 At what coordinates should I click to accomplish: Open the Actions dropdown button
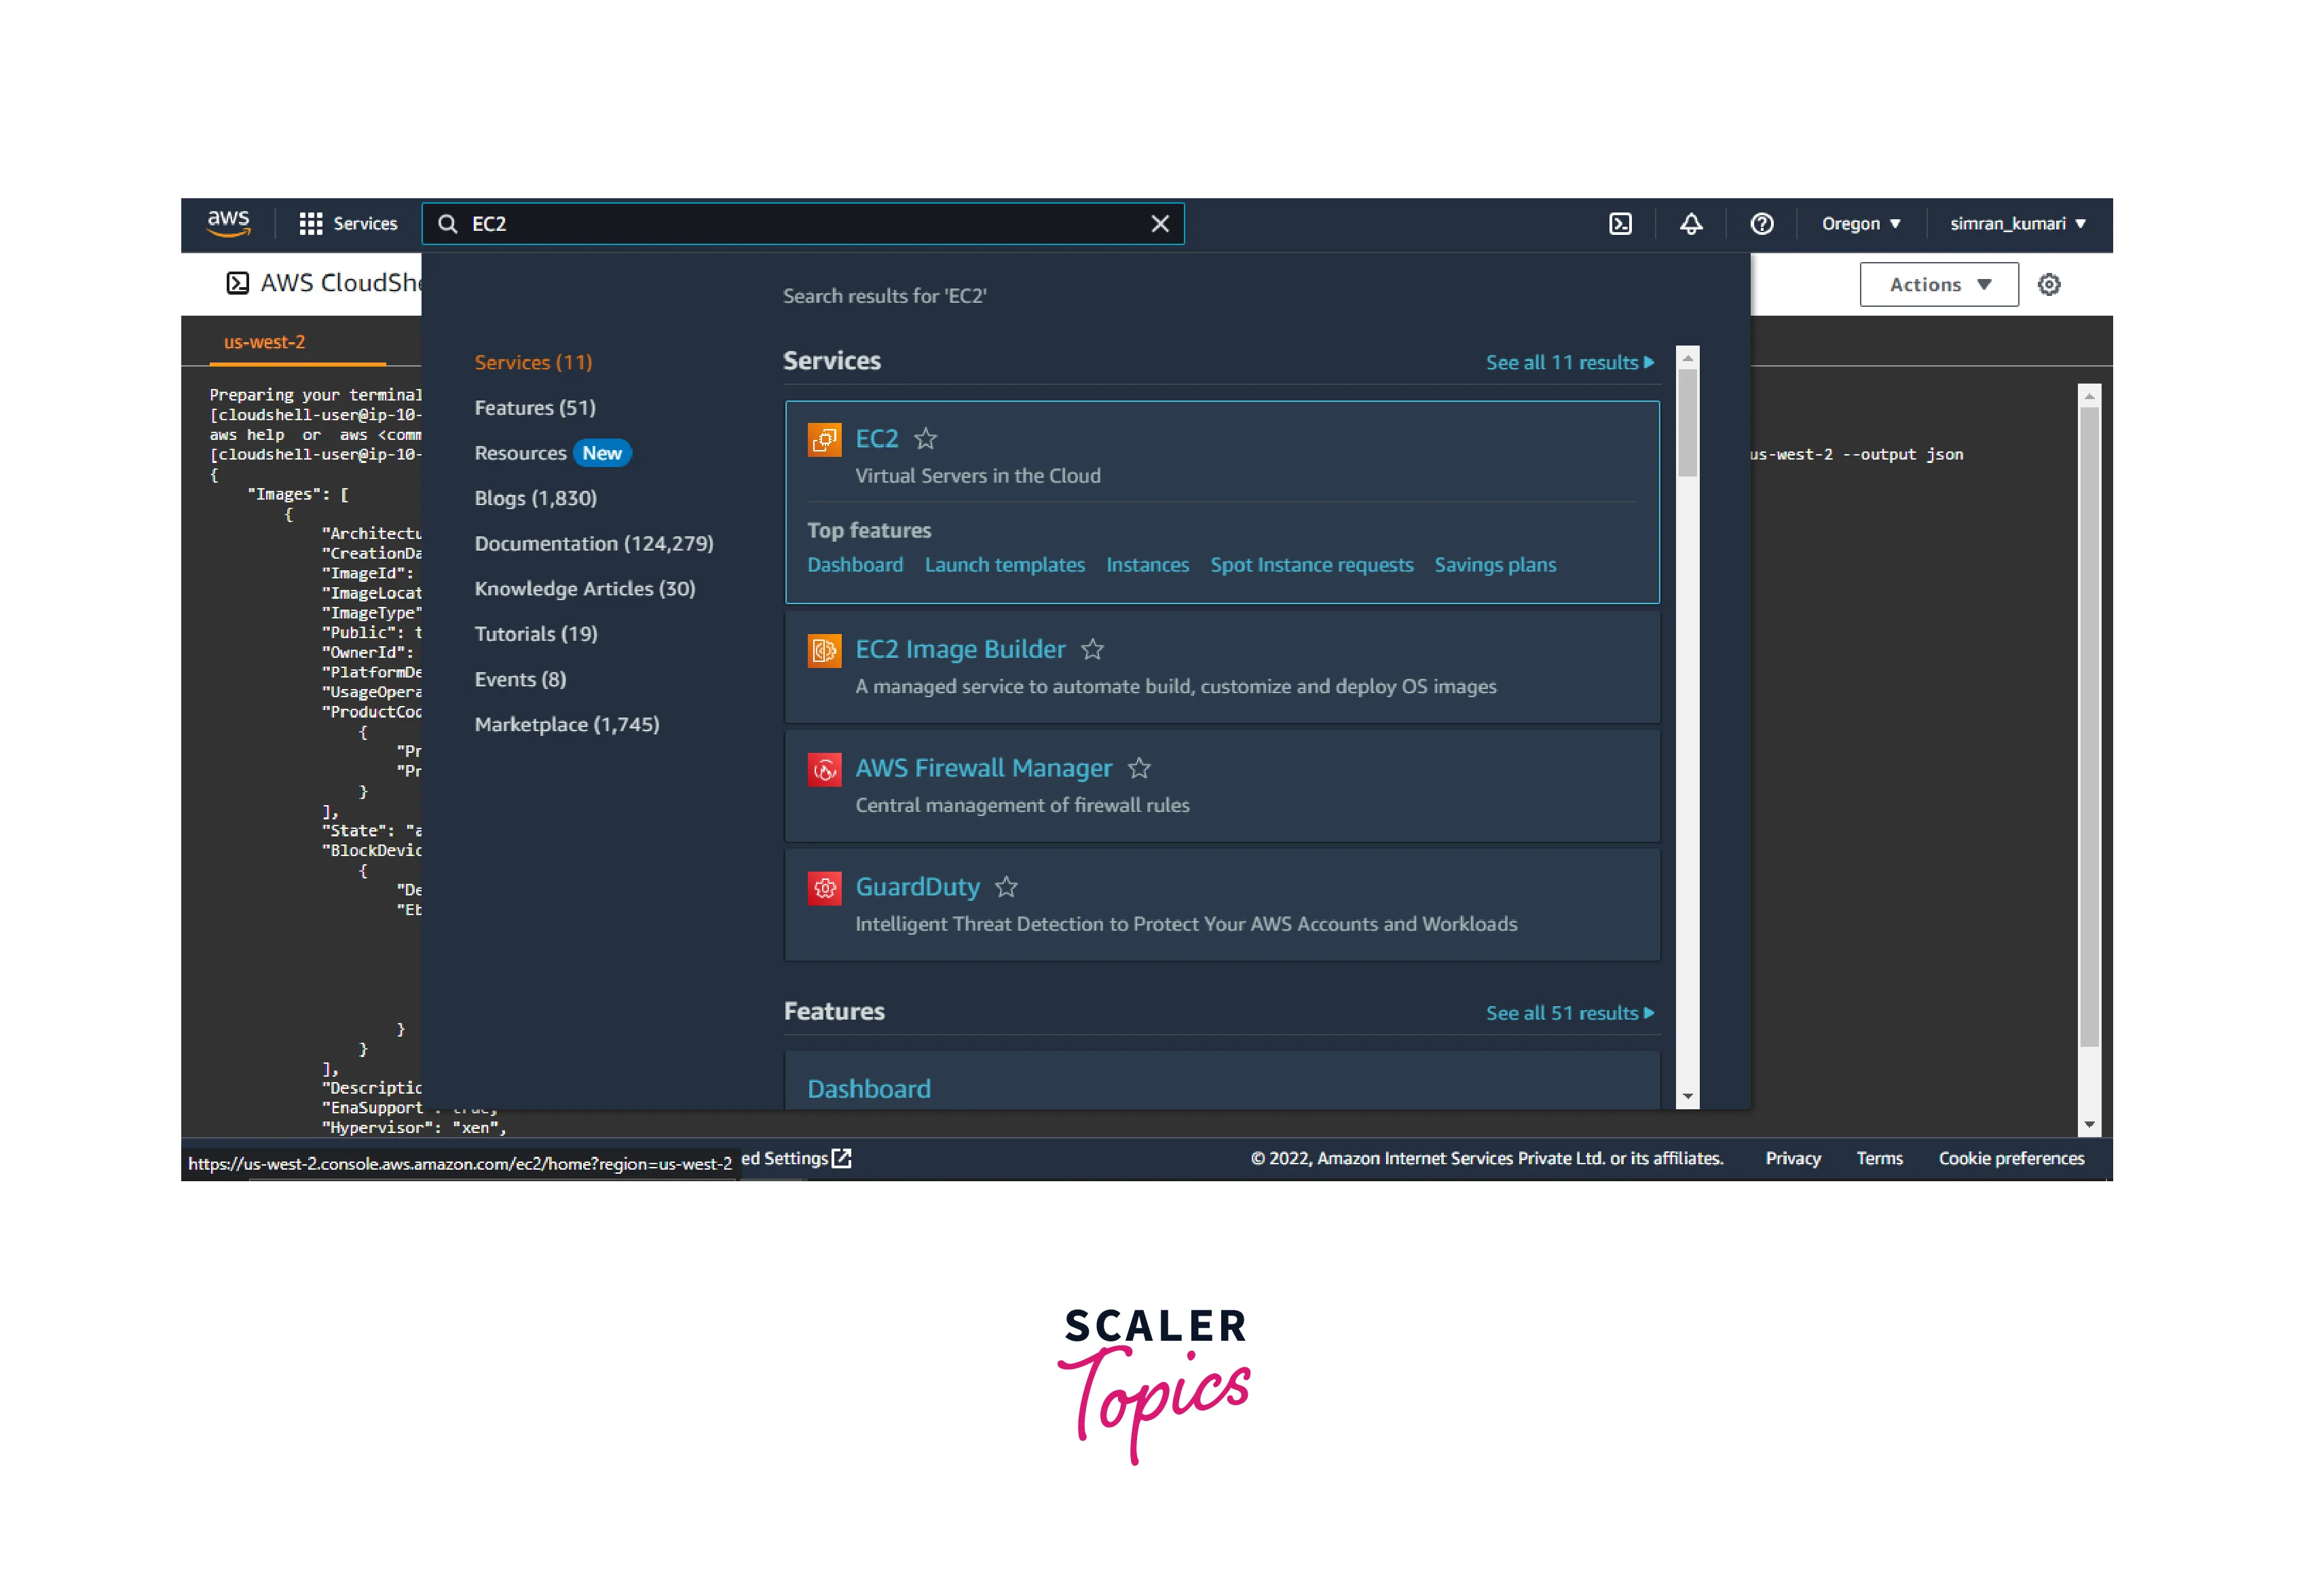tap(1938, 285)
